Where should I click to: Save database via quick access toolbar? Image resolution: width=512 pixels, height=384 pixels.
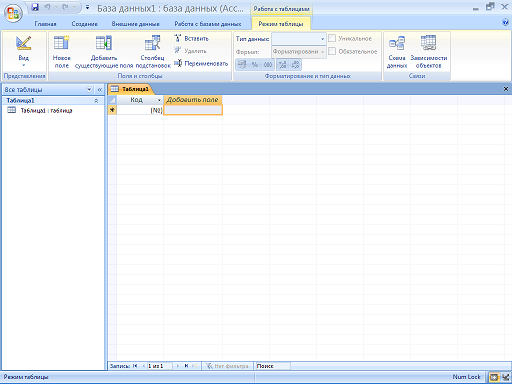(x=35, y=7)
